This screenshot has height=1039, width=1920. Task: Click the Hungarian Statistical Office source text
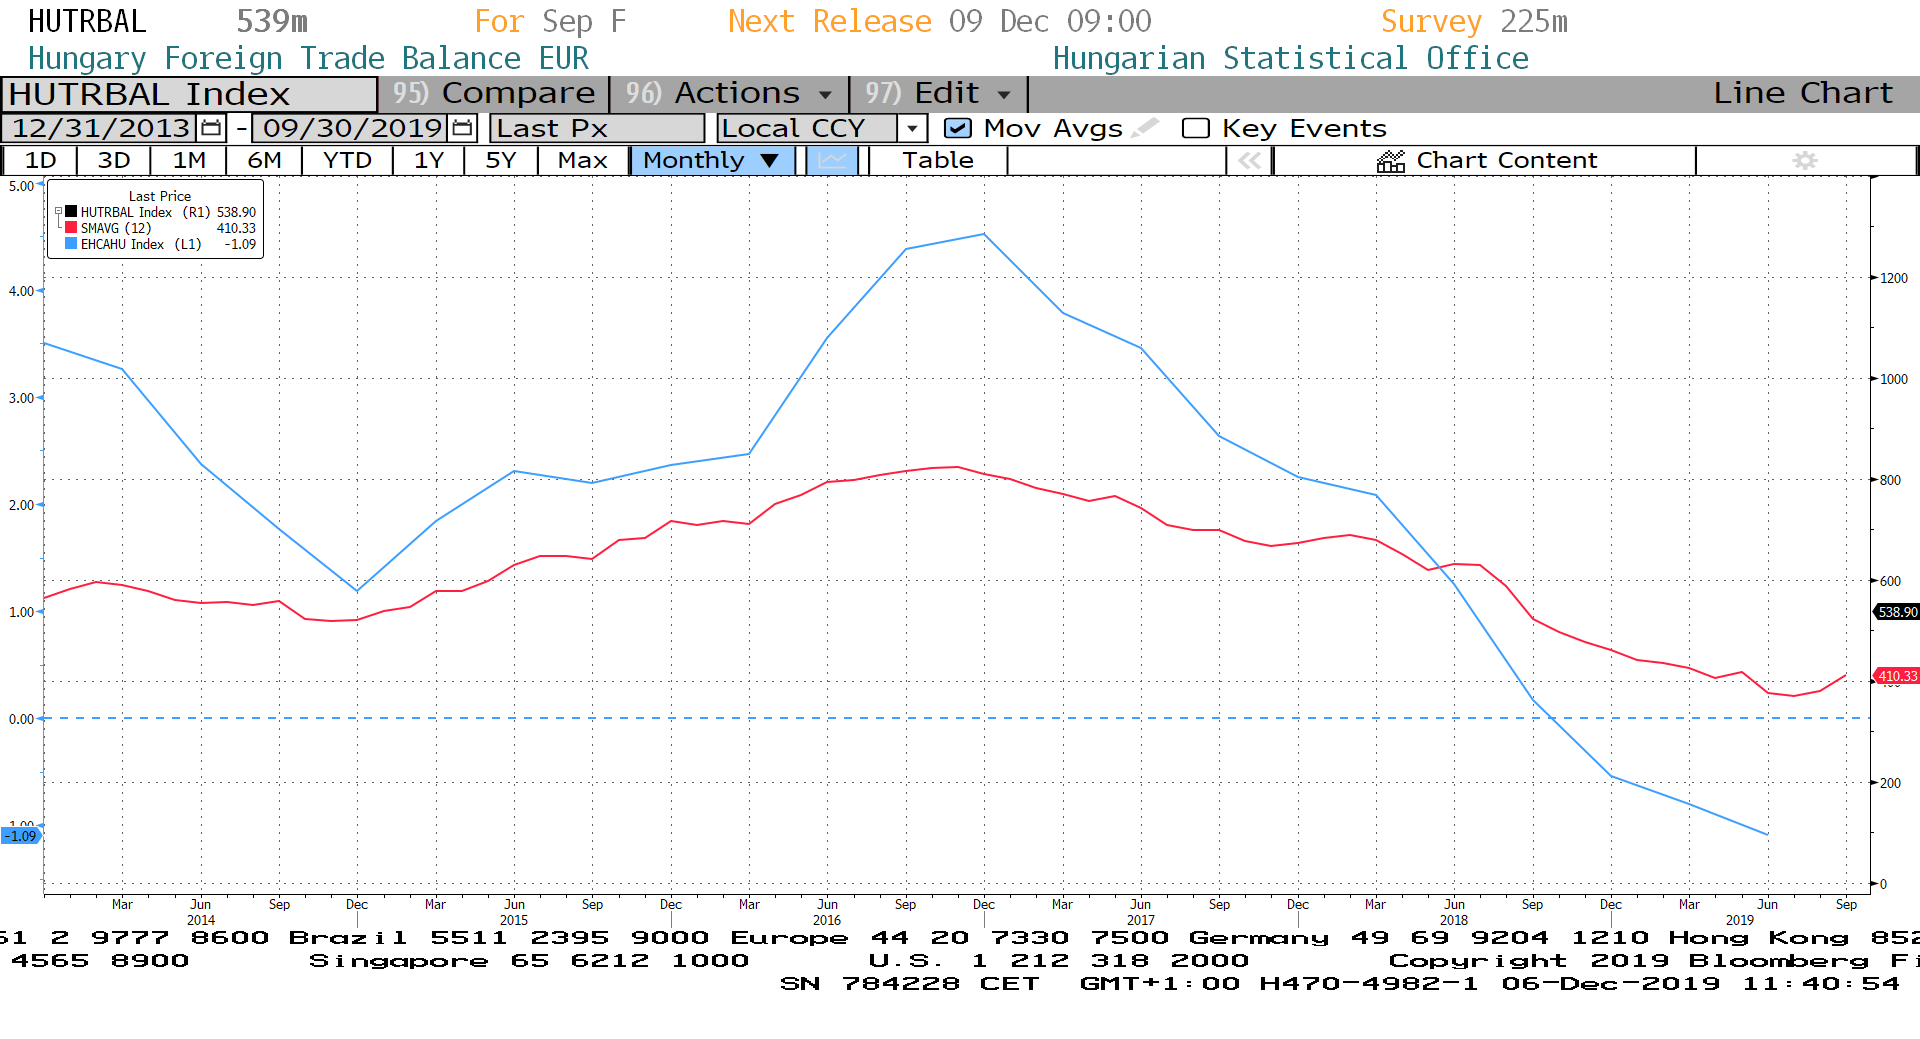1290,58
